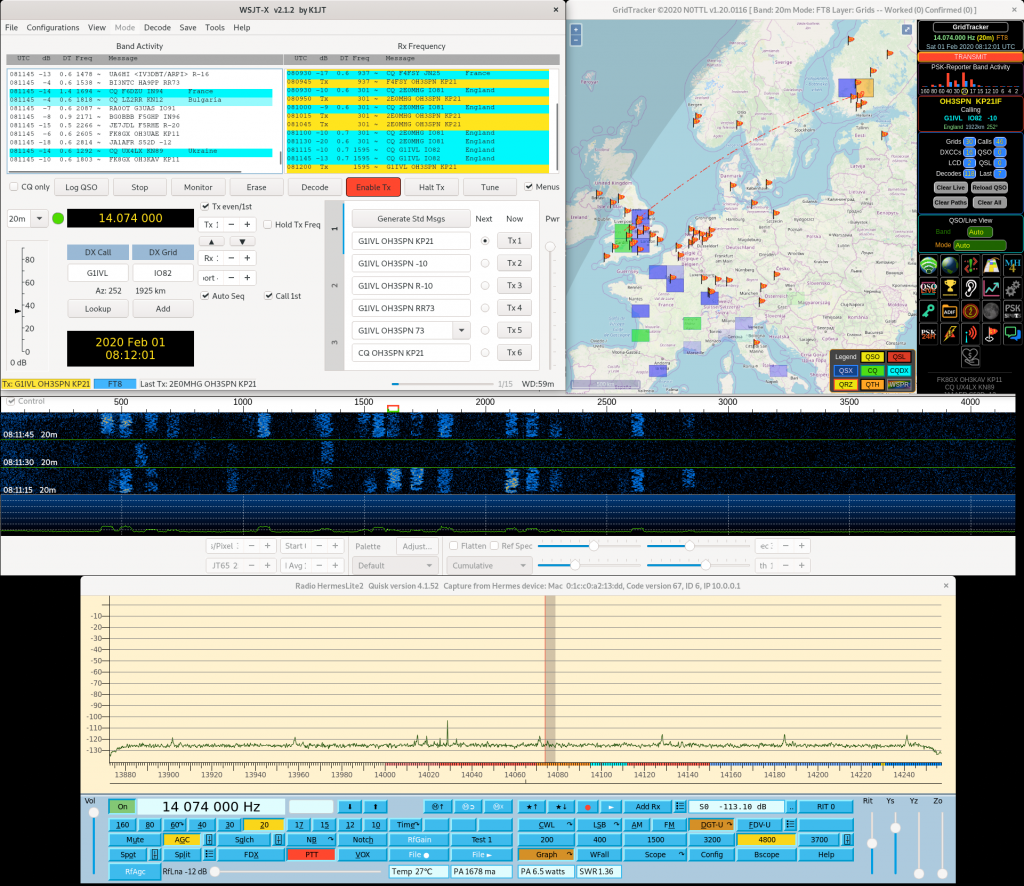This screenshot has height=886, width=1024.
Task: Click the GridTracker map zoom-in plus button
Action: click(x=576, y=29)
